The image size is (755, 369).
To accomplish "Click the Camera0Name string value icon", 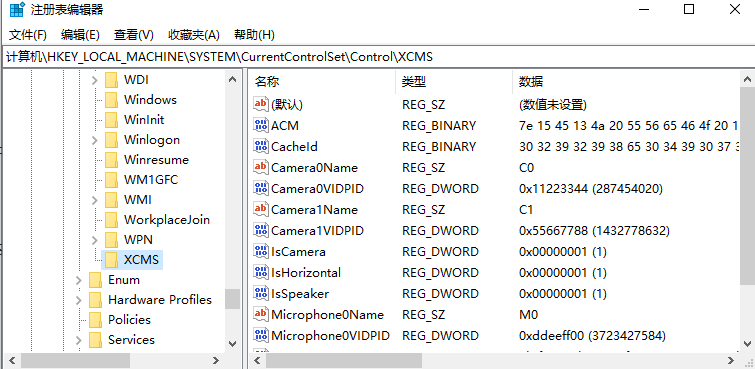I will pos(260,167).
